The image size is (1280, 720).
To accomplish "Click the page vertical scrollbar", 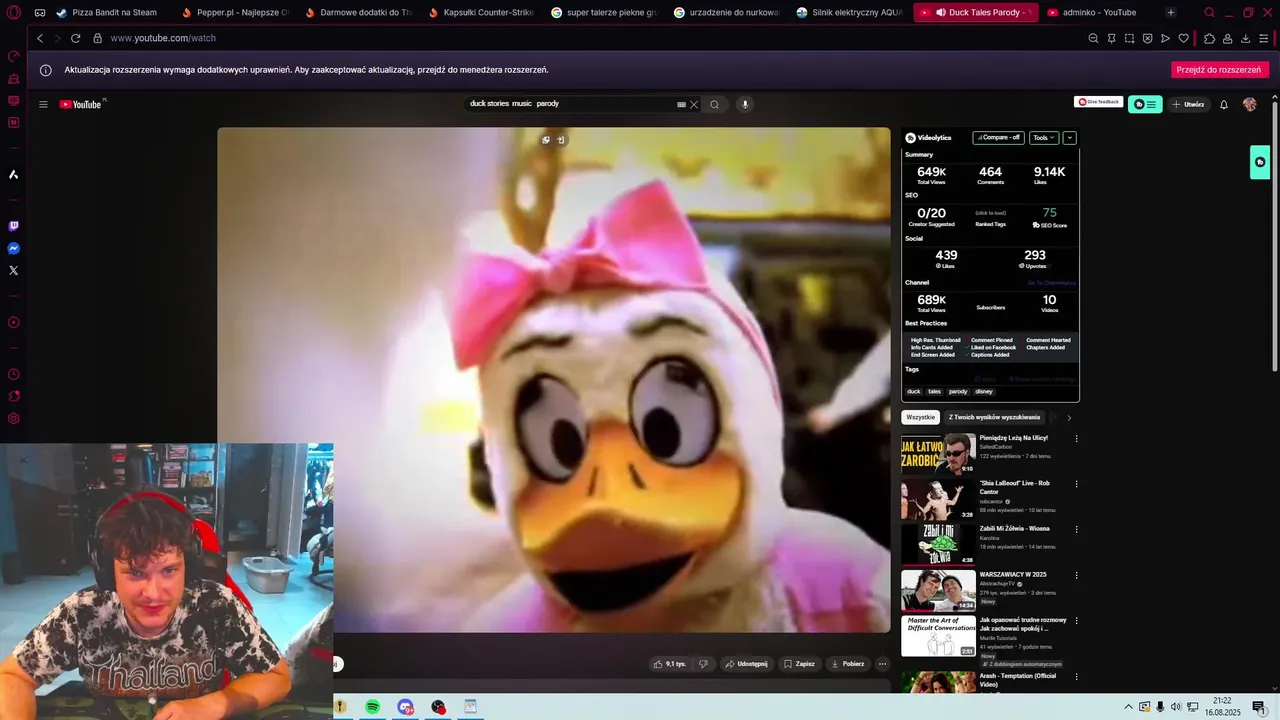I will pos(1274,235).
